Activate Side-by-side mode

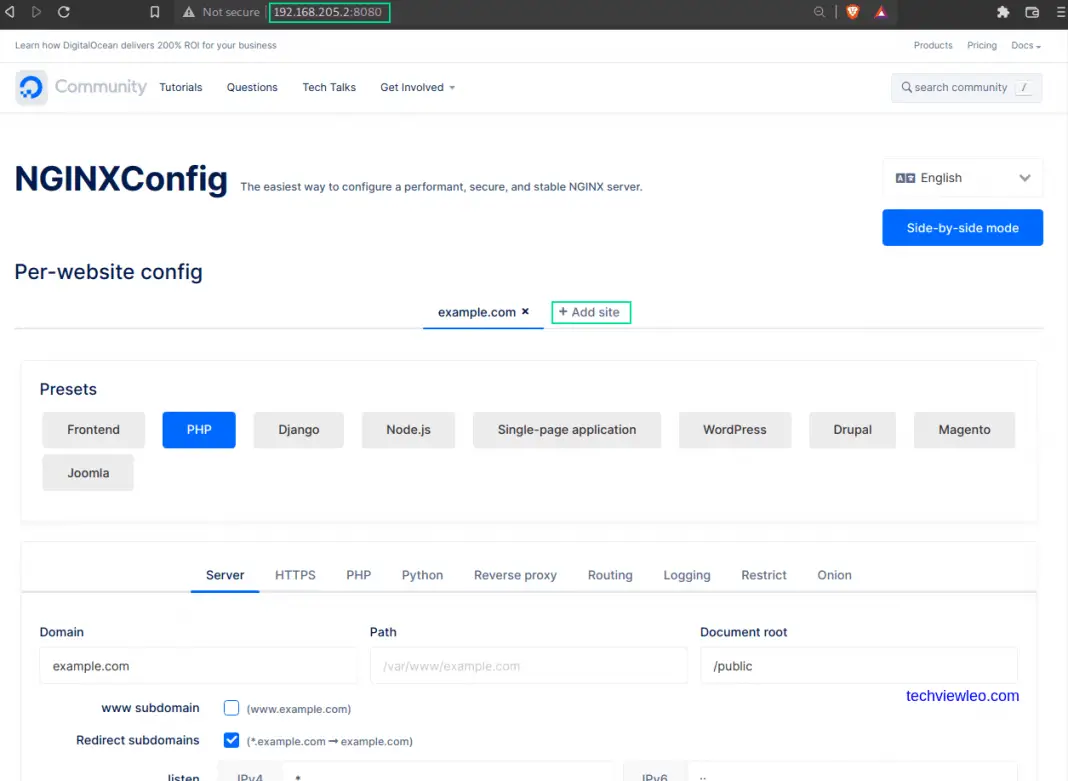pyautogui.click(x=962, y=227)
